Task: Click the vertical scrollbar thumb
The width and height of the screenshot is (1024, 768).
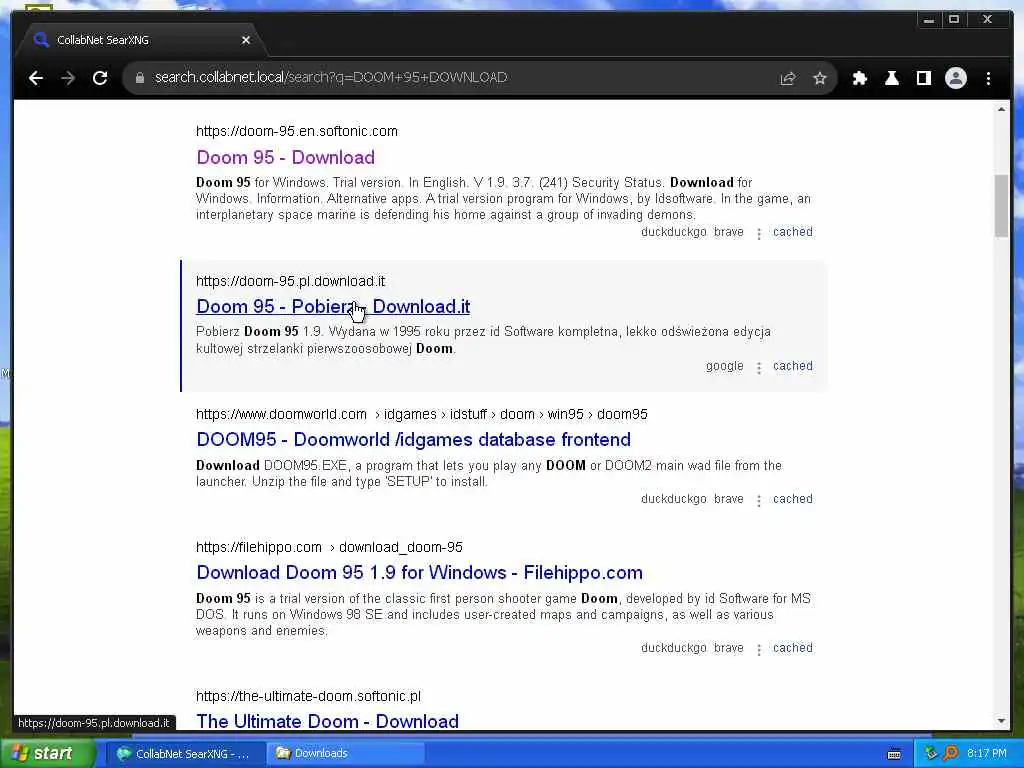Action: point(1001,206)
